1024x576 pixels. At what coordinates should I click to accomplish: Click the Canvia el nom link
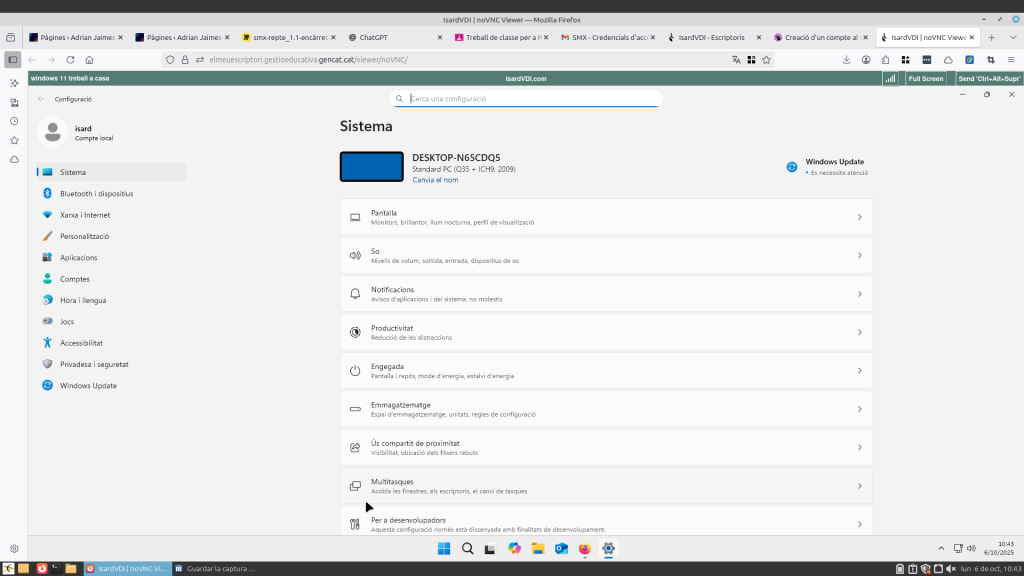click(435, 180)
